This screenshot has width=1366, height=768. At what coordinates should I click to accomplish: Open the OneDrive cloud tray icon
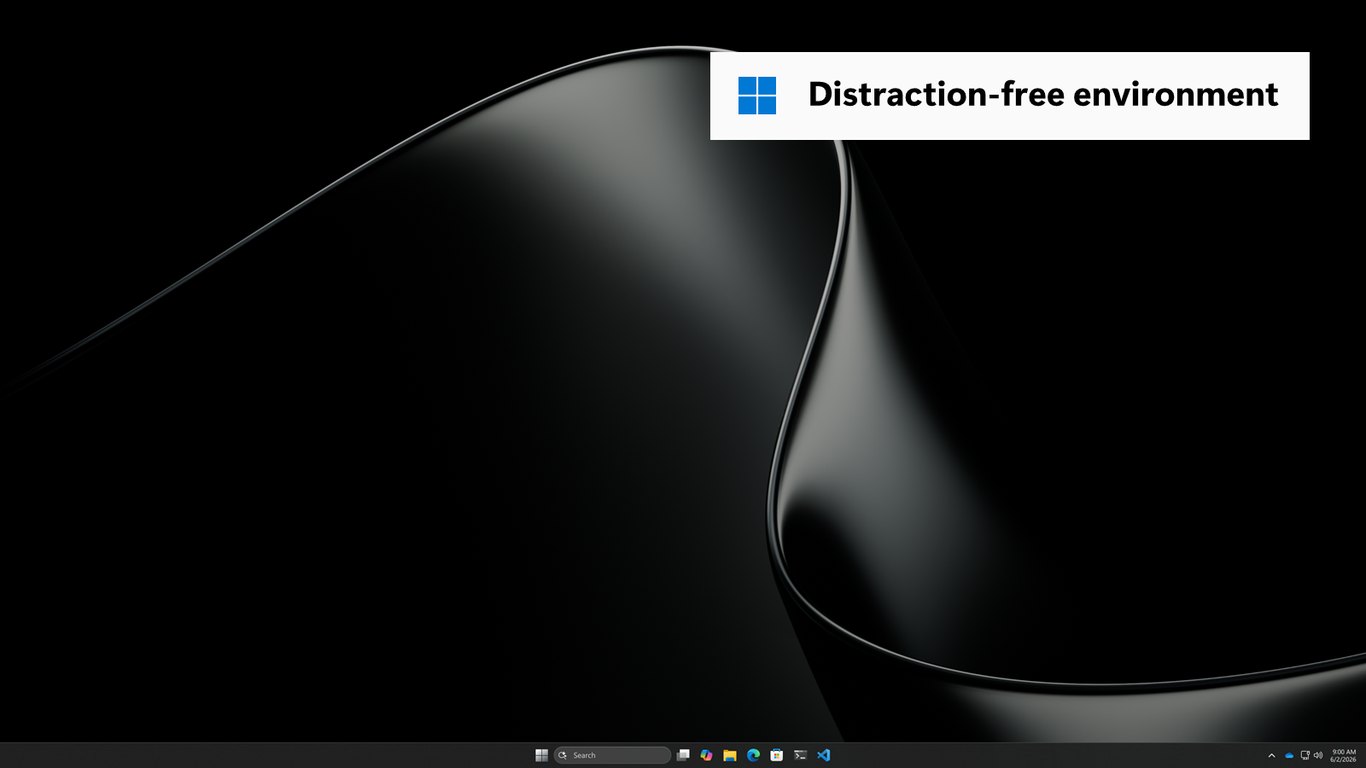(1289, 755)
